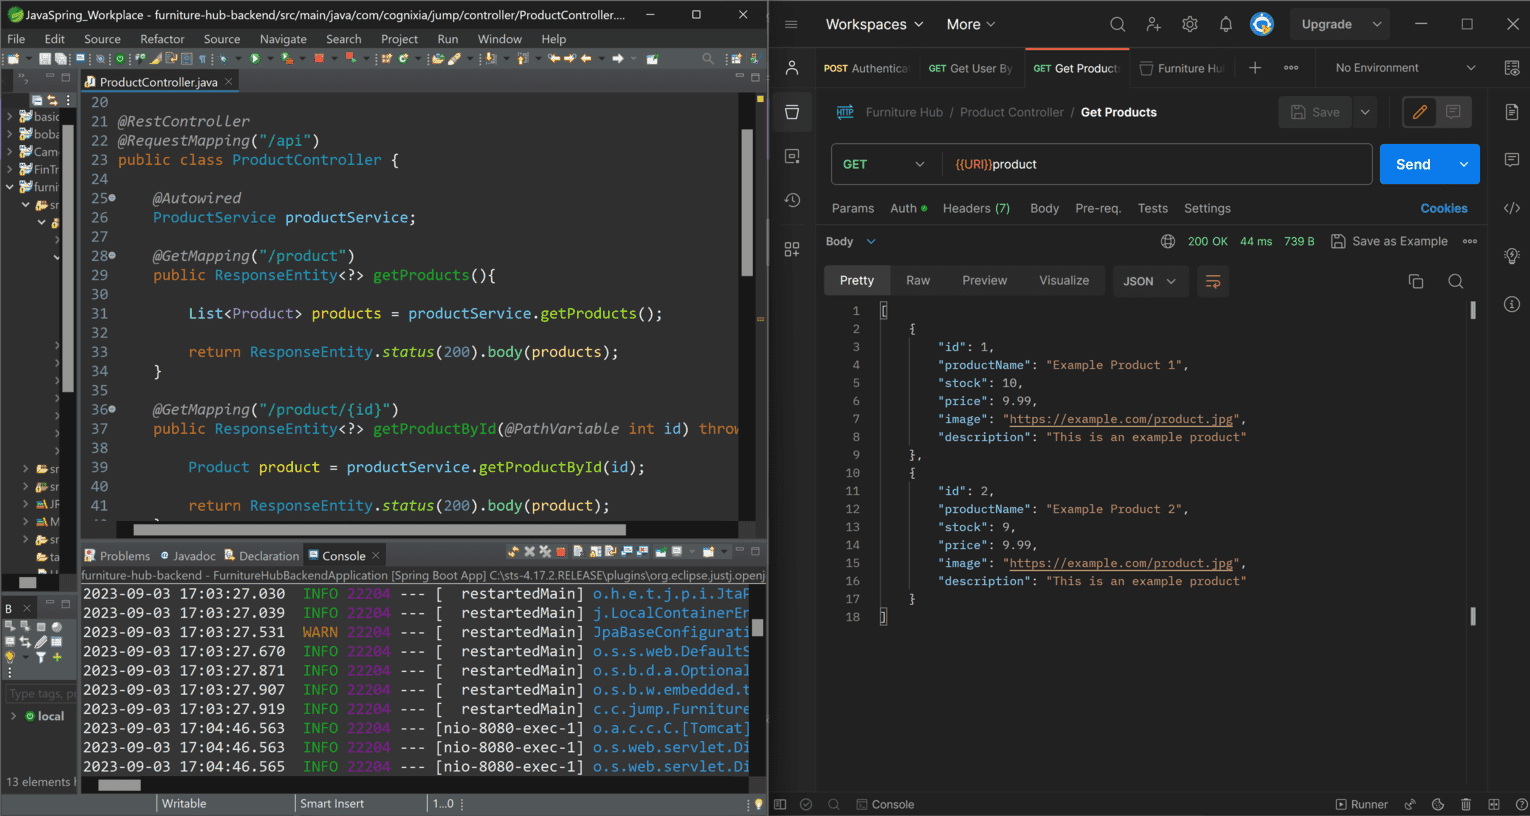Open History icon in Postman sidebar
This screenshot has width=1530, height=816.
click(x=792, y=200)
